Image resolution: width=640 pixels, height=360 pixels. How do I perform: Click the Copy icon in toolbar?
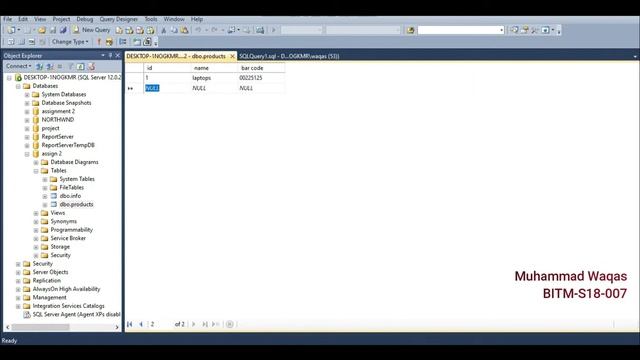(x=174, y=30)
